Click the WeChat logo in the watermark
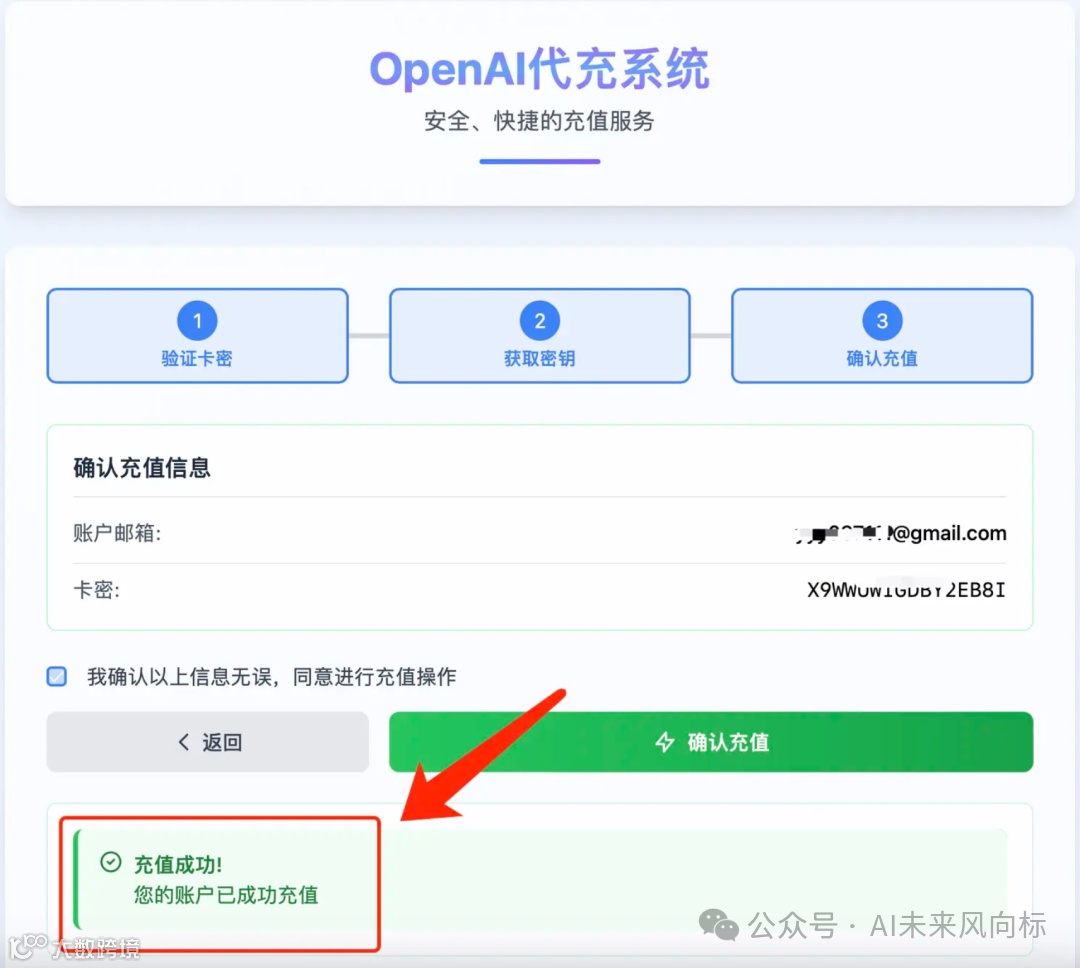The height and width of the screenshot is (968, 1080). (x=718, y=925)
